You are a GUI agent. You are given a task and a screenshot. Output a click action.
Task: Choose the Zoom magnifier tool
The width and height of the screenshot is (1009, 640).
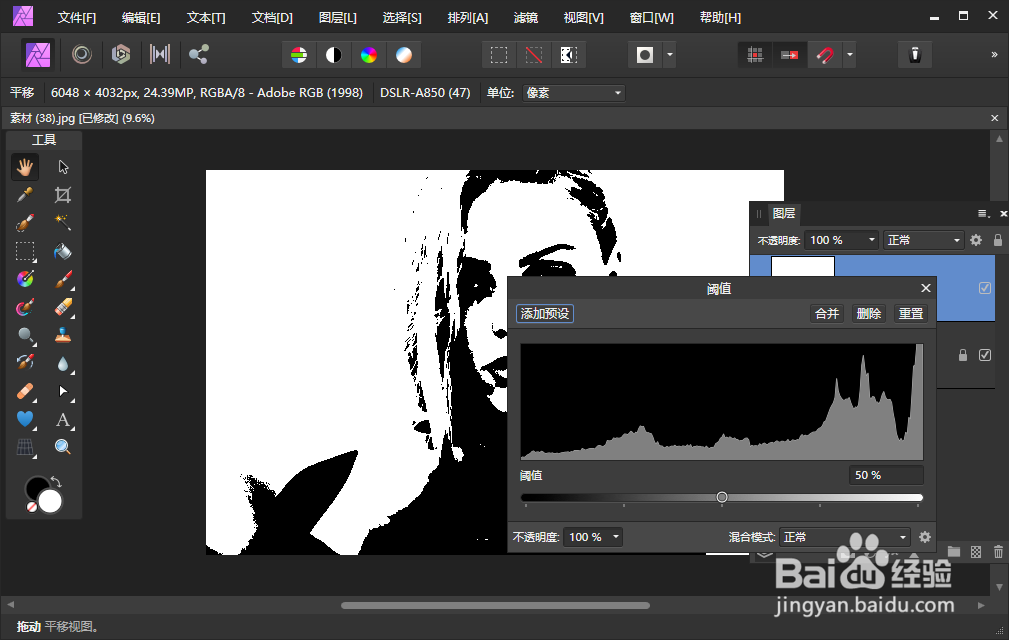63,447
